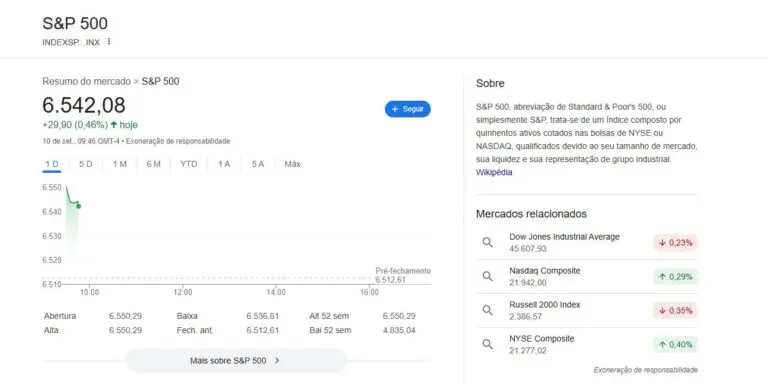
Task: Click the search icon beside NYSE Composite
Action: [487, 344]
